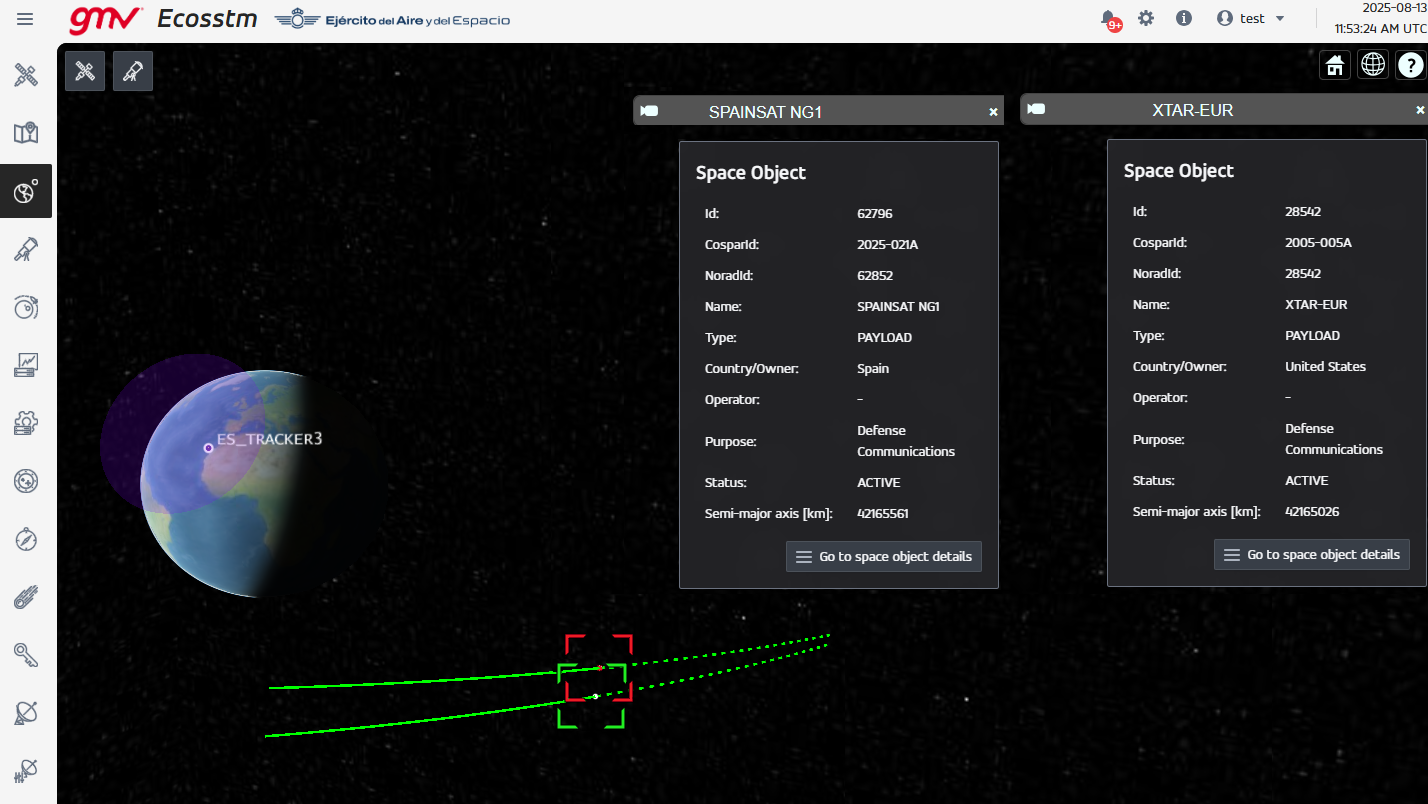The width and height of the screenshot is (1428, 804).
Task: Click Go to space object details for SPAINSAT NG1
Action: click(884, 557)
